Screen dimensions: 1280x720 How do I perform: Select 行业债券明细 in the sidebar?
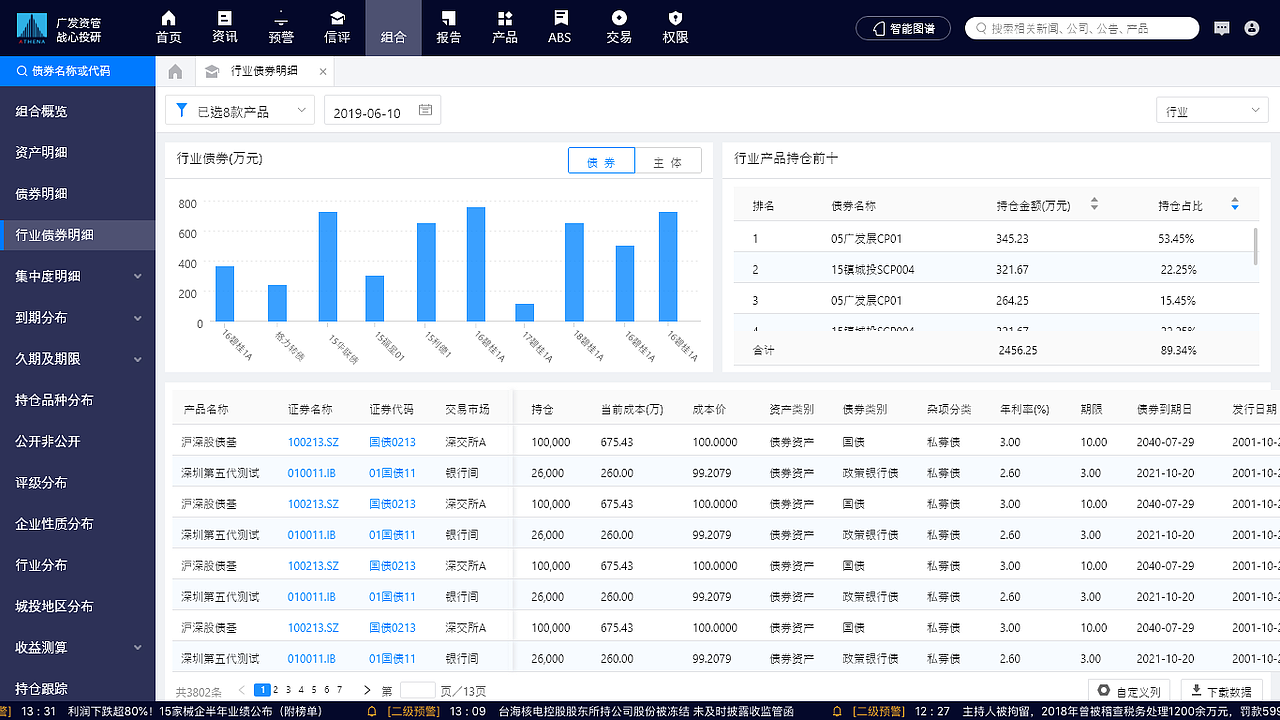click(78, 235)
